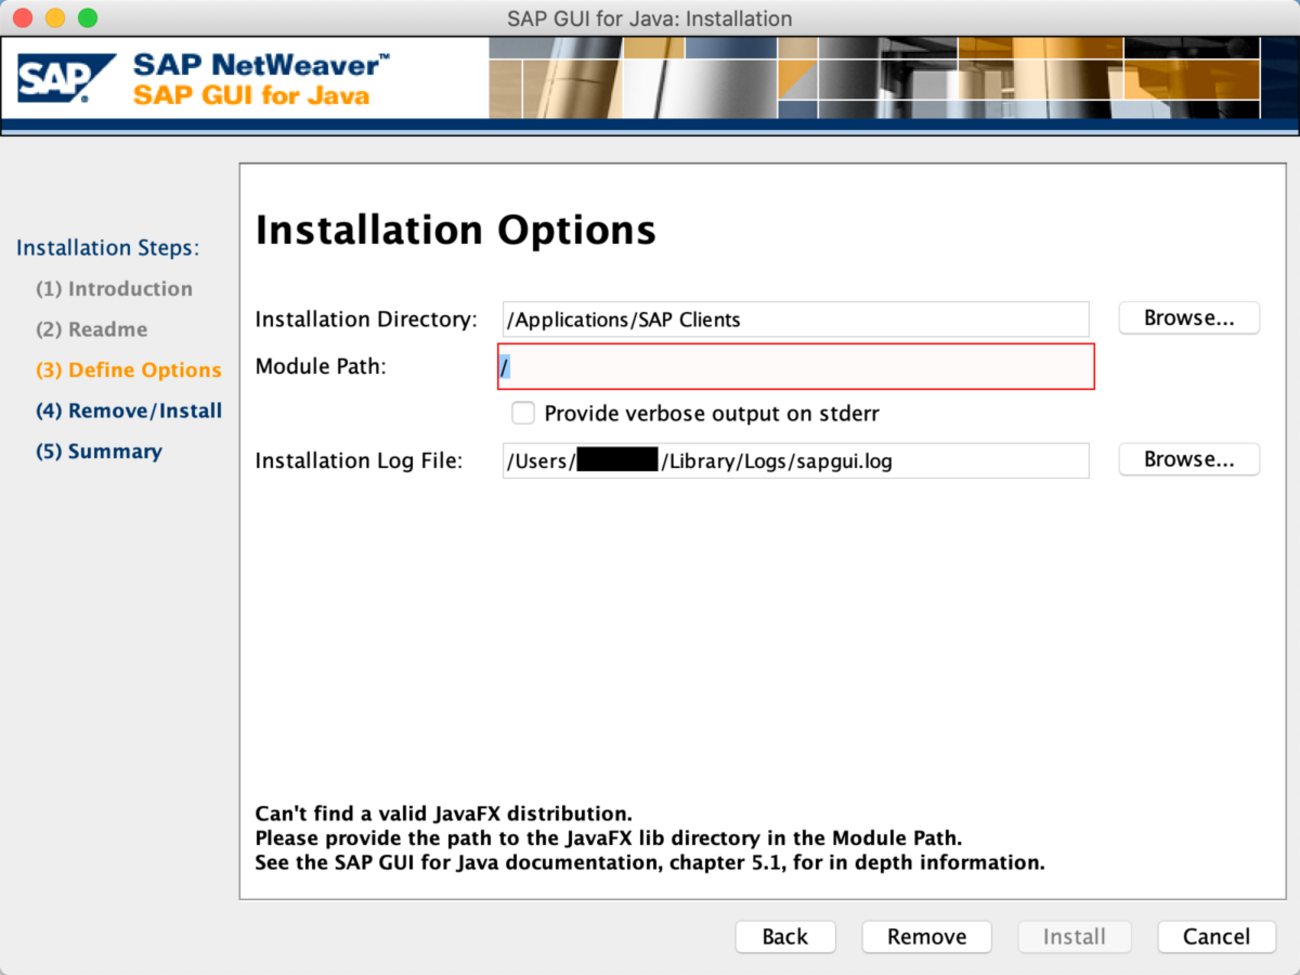Select the (1) Introduction step
The width and height of the screenshot is (1300, 975).
114,289
